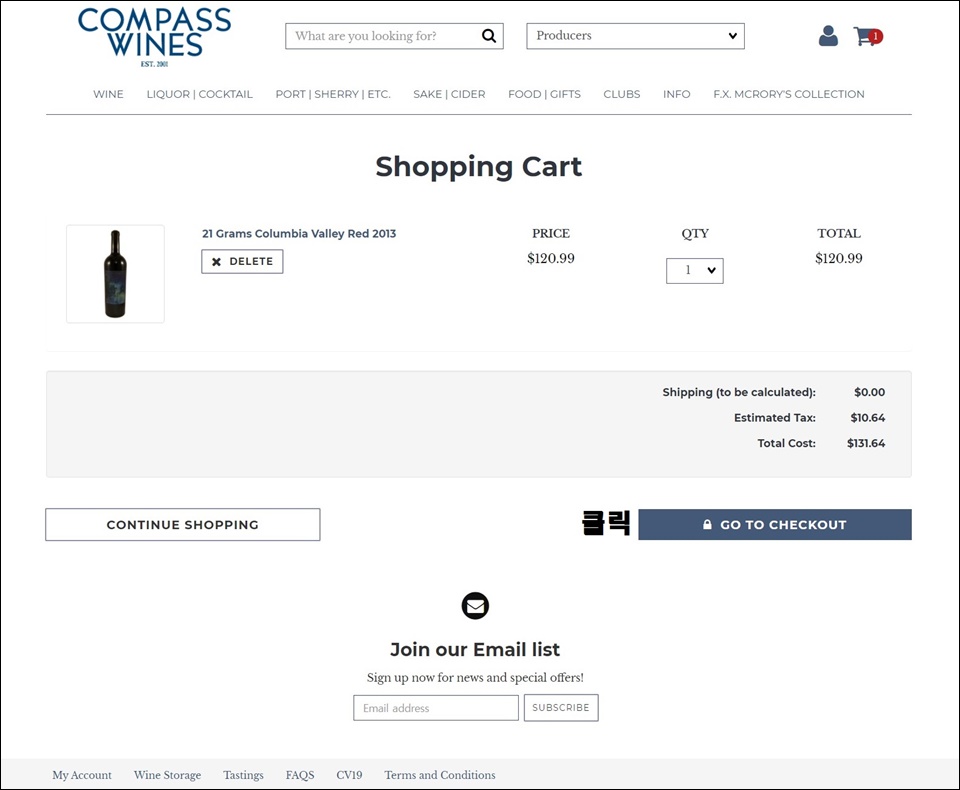
Task: Click the Estimated Tax $10.64 value
Action: (x=868, y=418)
